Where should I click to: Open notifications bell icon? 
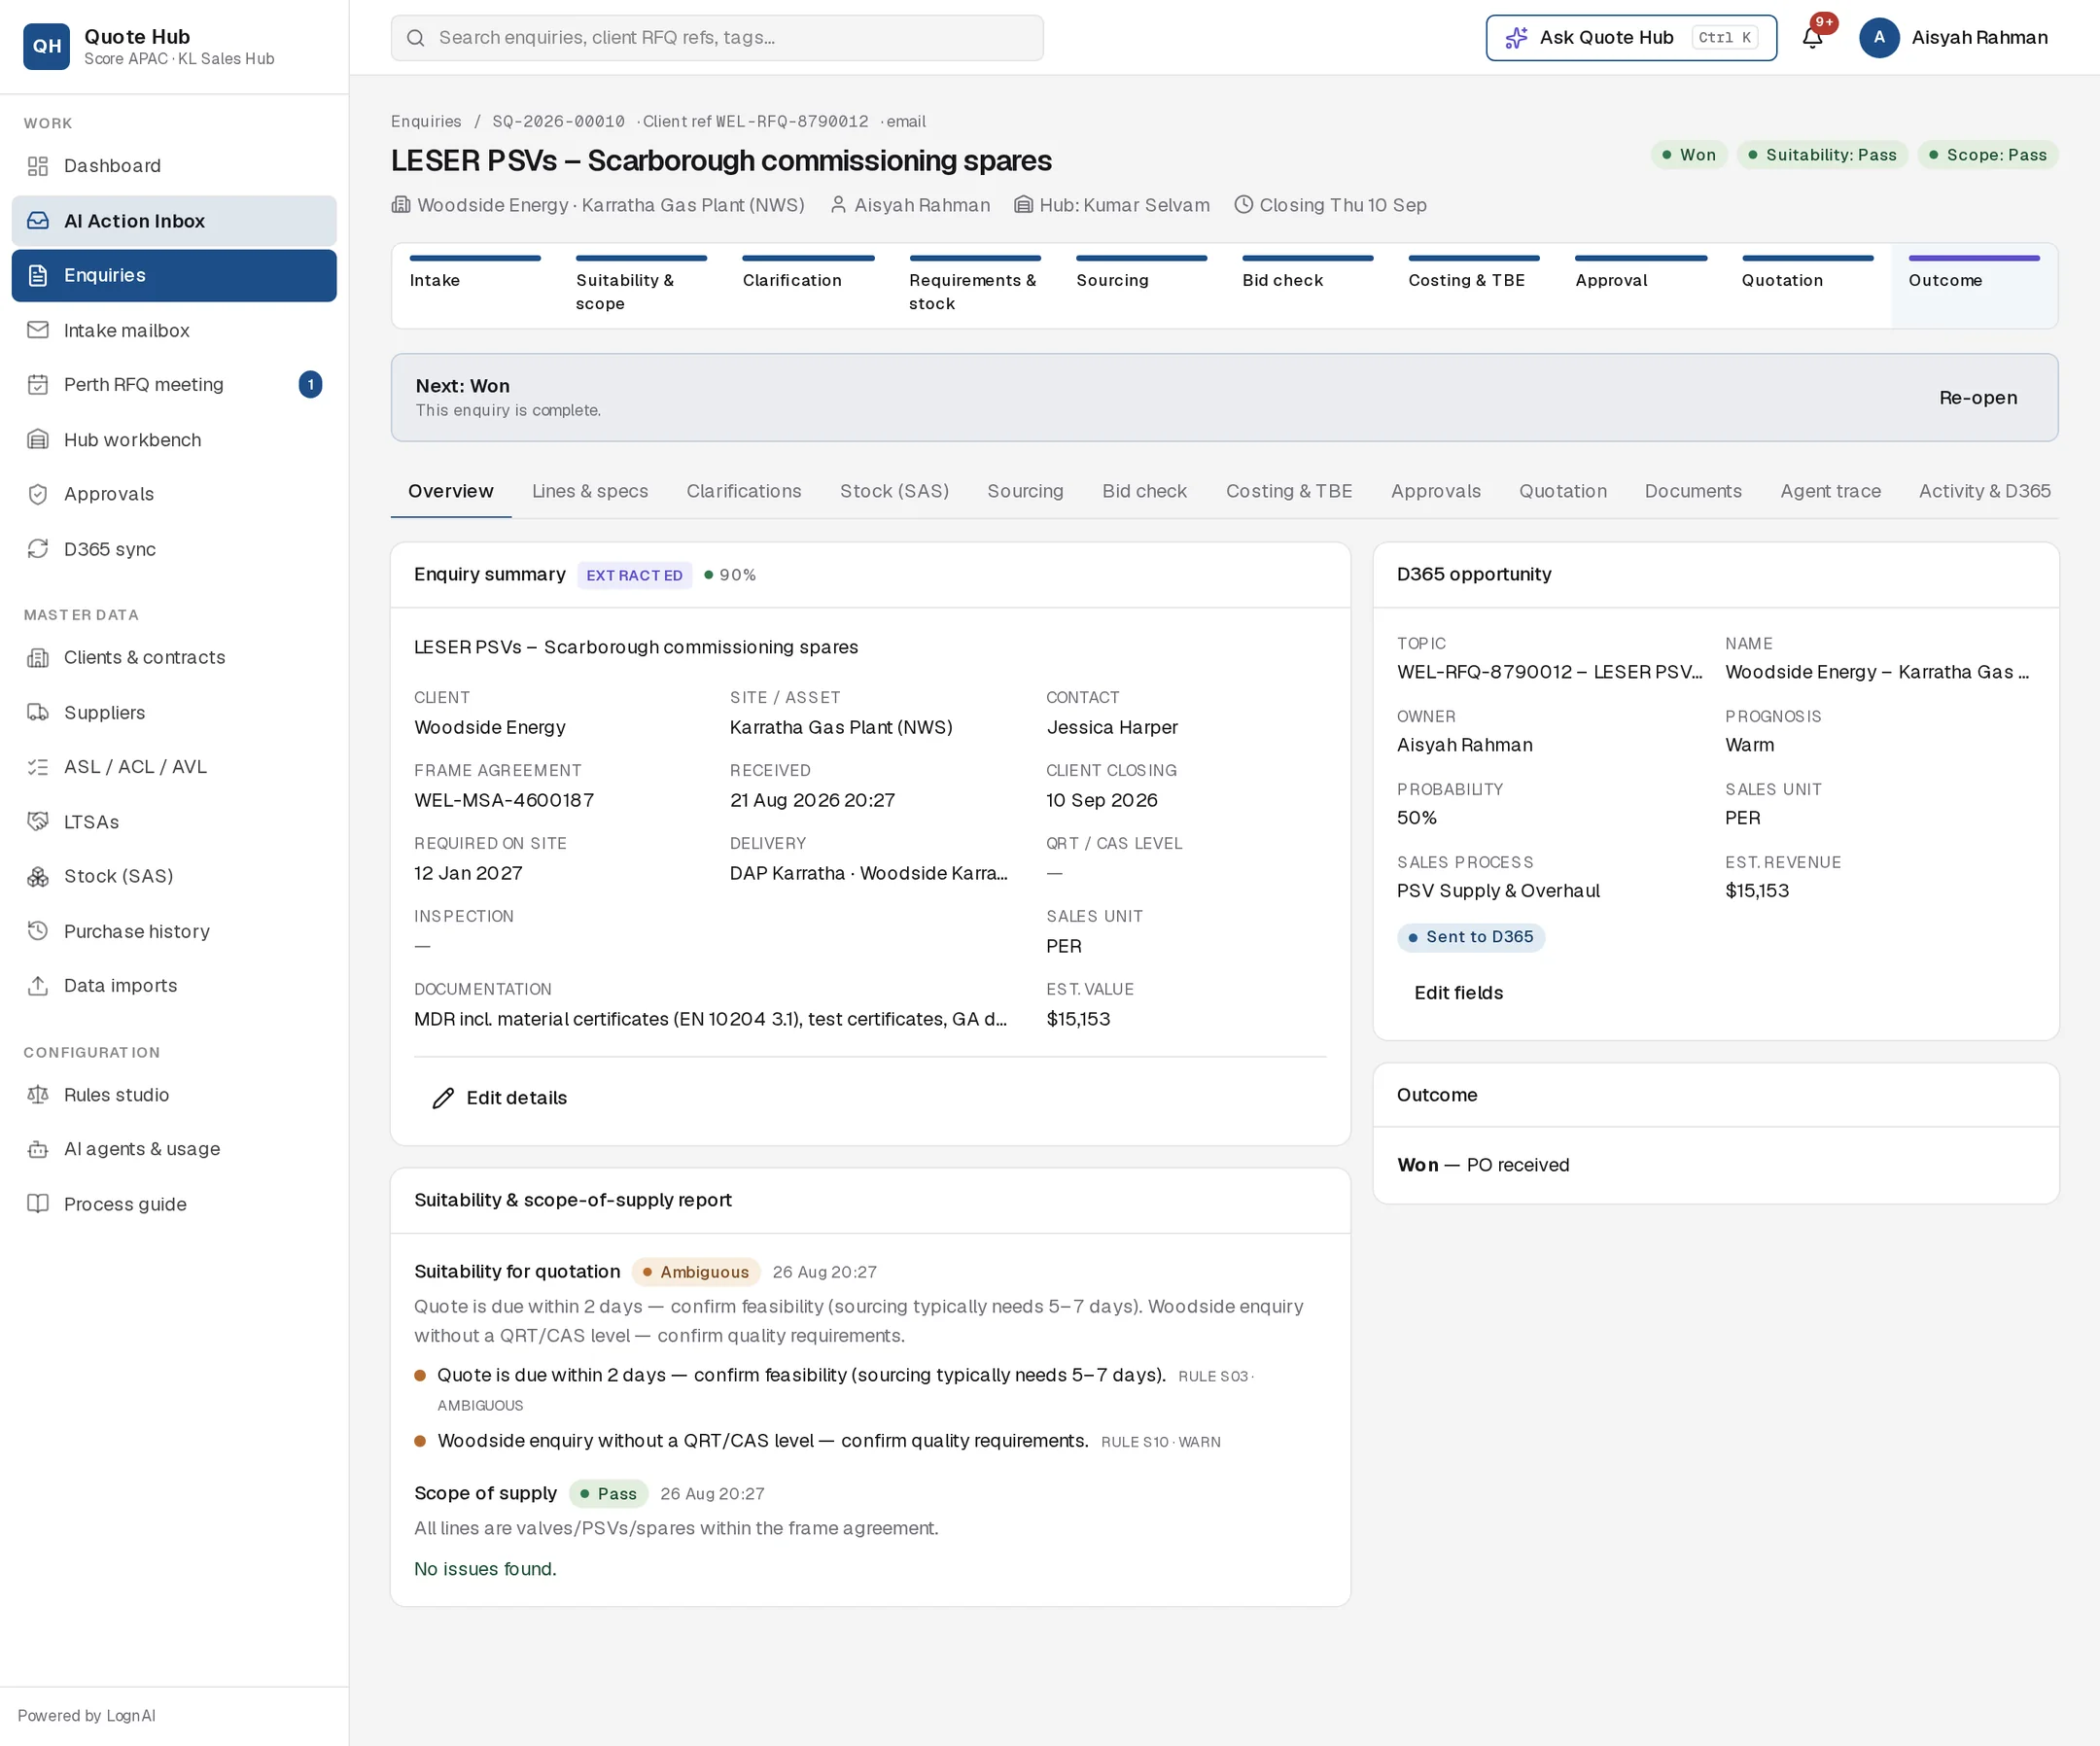(x=1812, y=38)
